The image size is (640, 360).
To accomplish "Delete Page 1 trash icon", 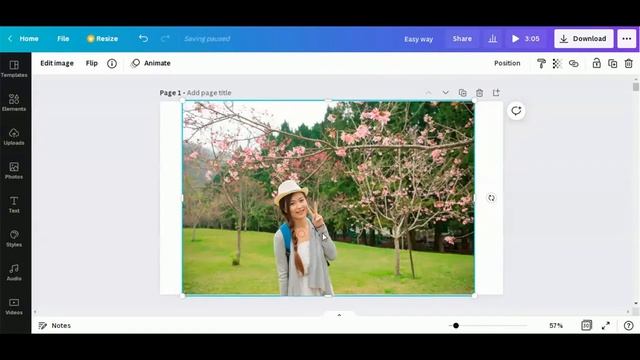I will coord(480,93).
